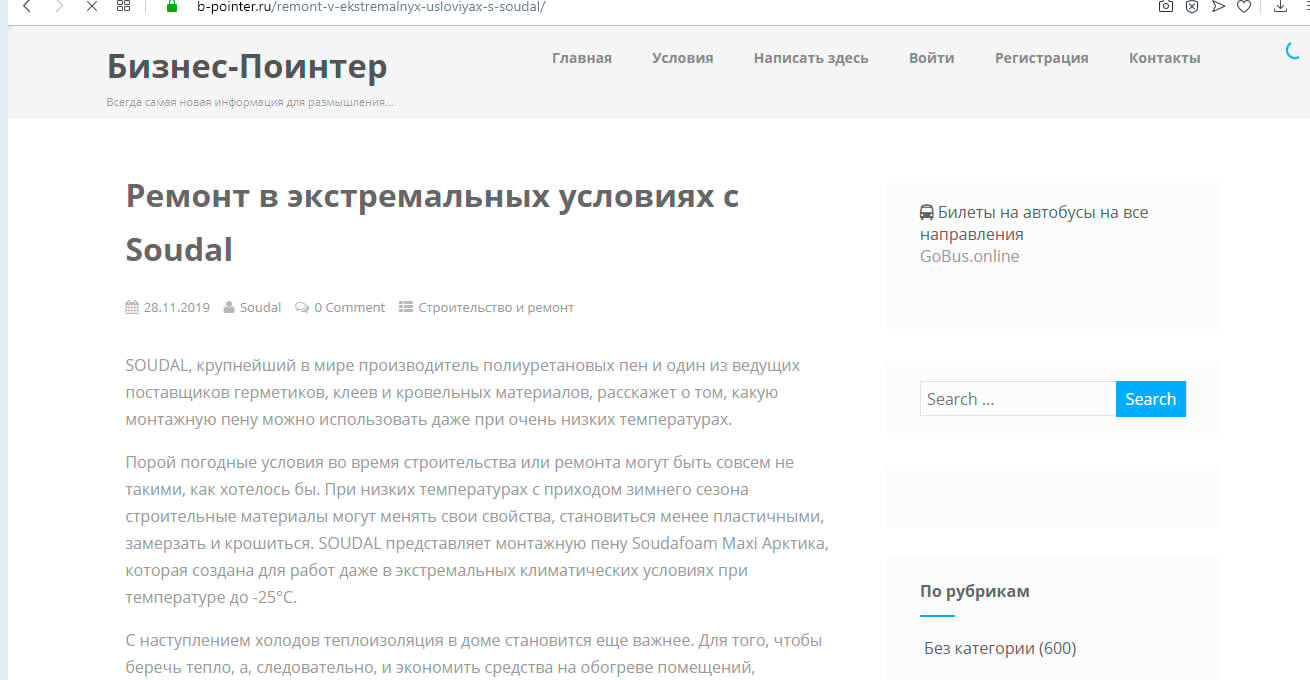Focus the Search input field

pyautogui.click(x=1018, y=399)
